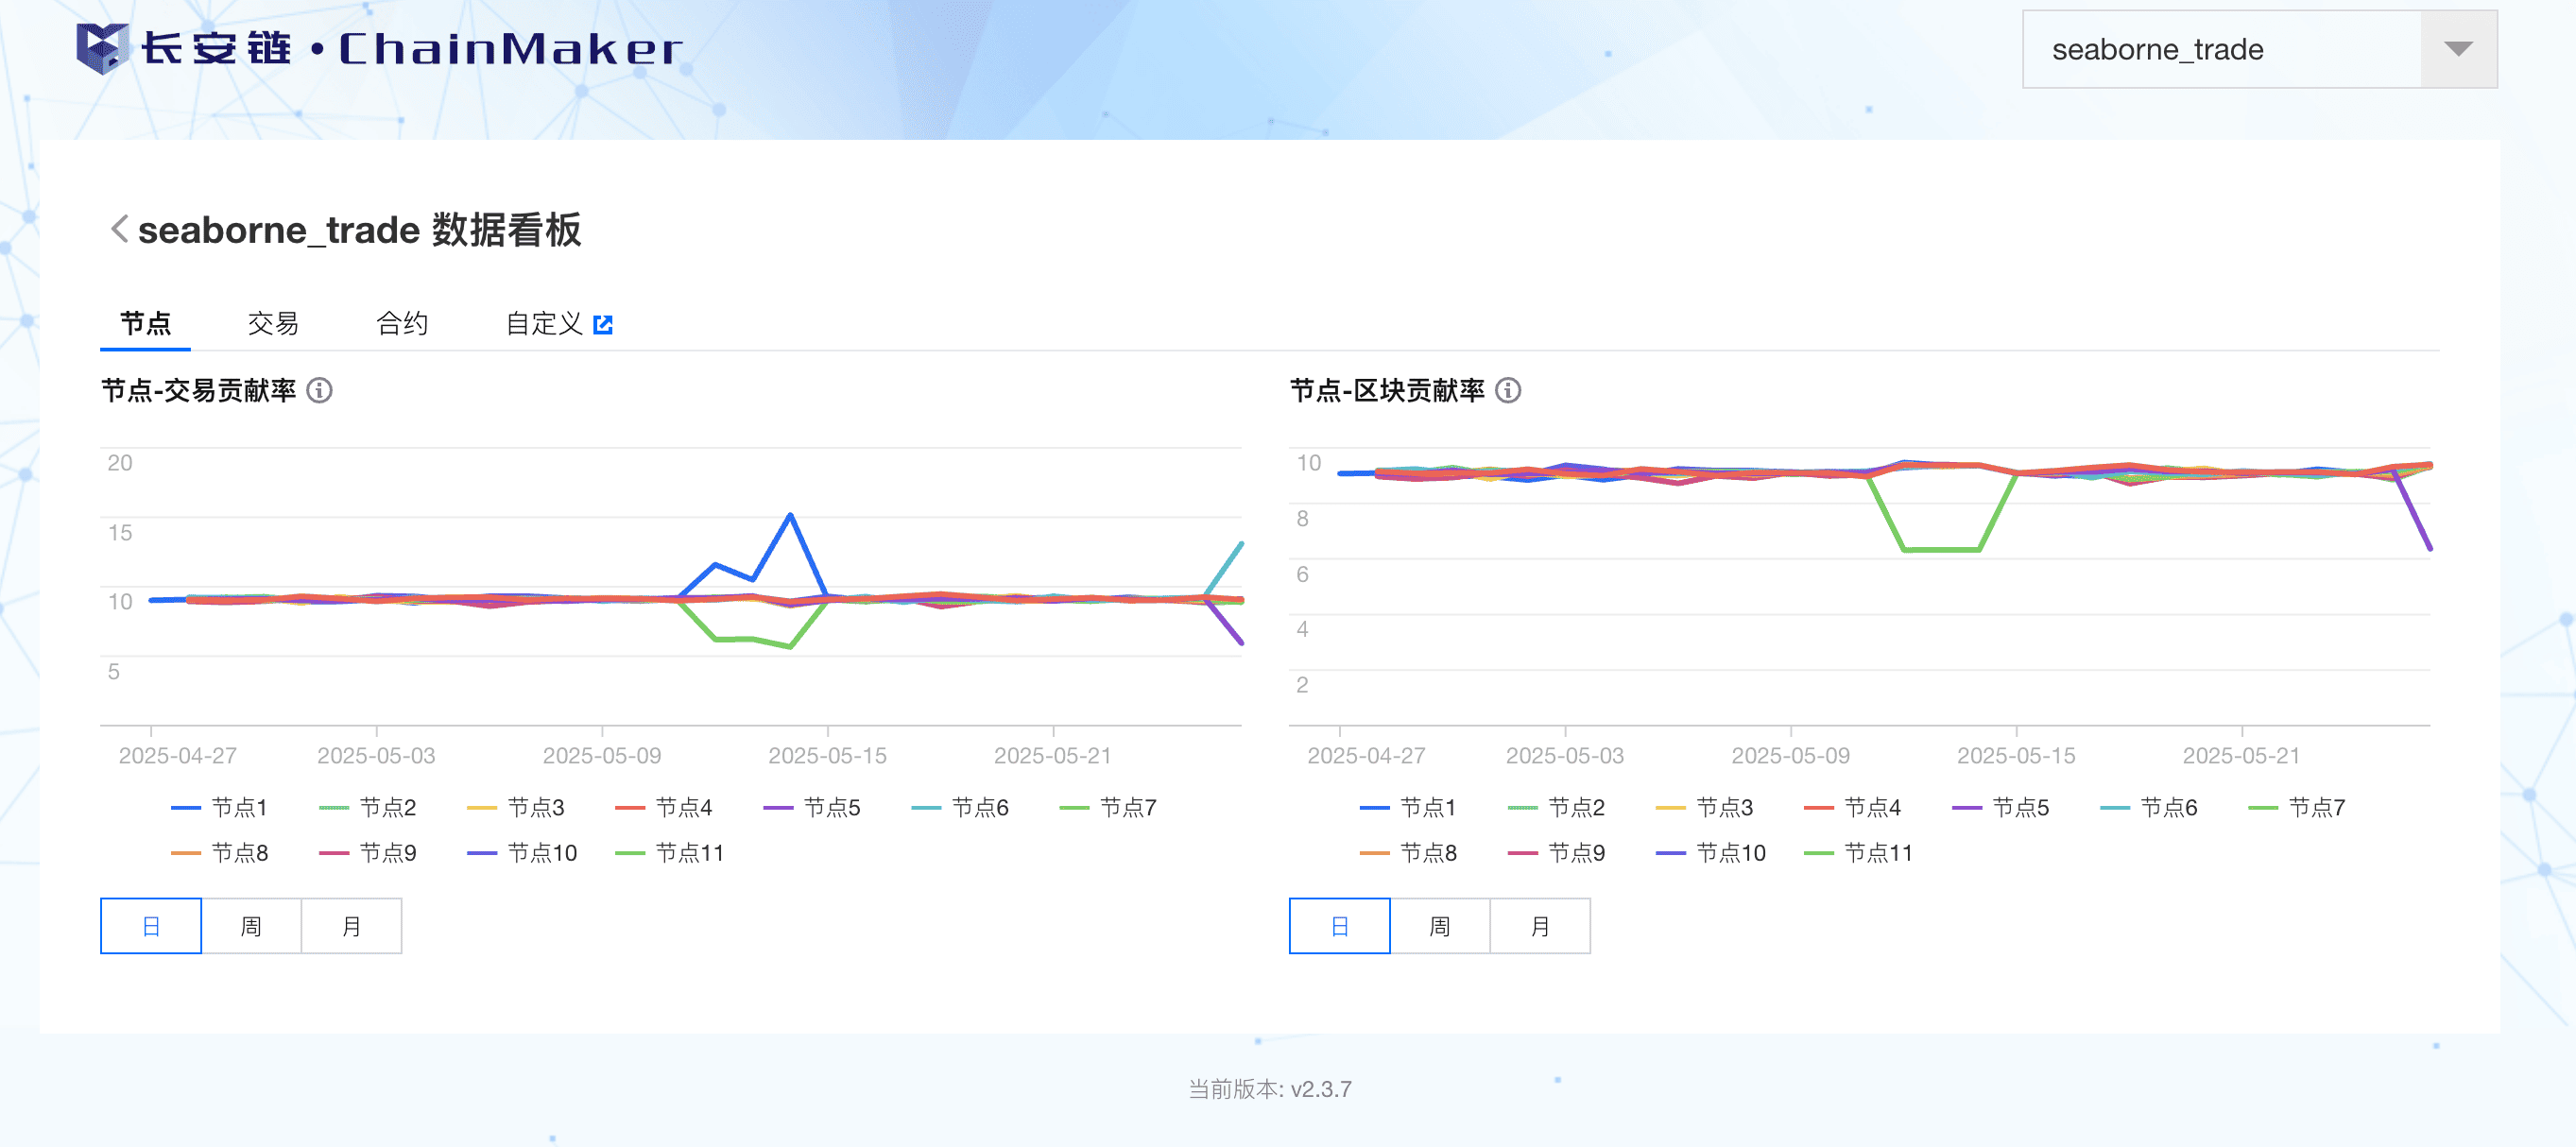Switch to the 合约 tab
The image size is (2576, 1147).
[x=402, y=323]
